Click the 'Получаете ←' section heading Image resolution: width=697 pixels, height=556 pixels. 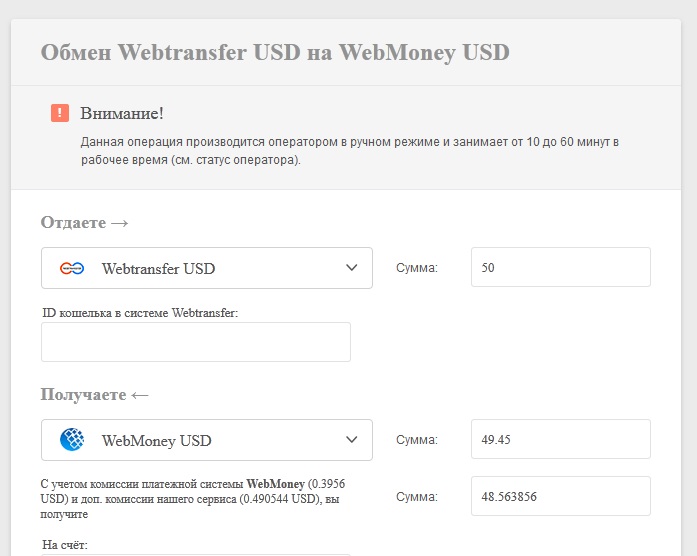(94, 394)
